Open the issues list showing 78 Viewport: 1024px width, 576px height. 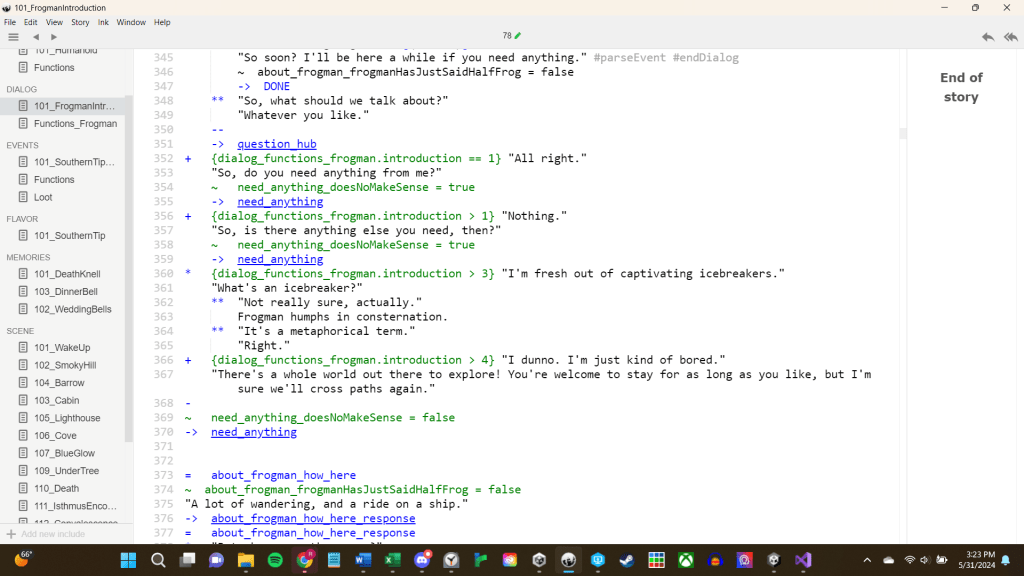coord(511,36)
